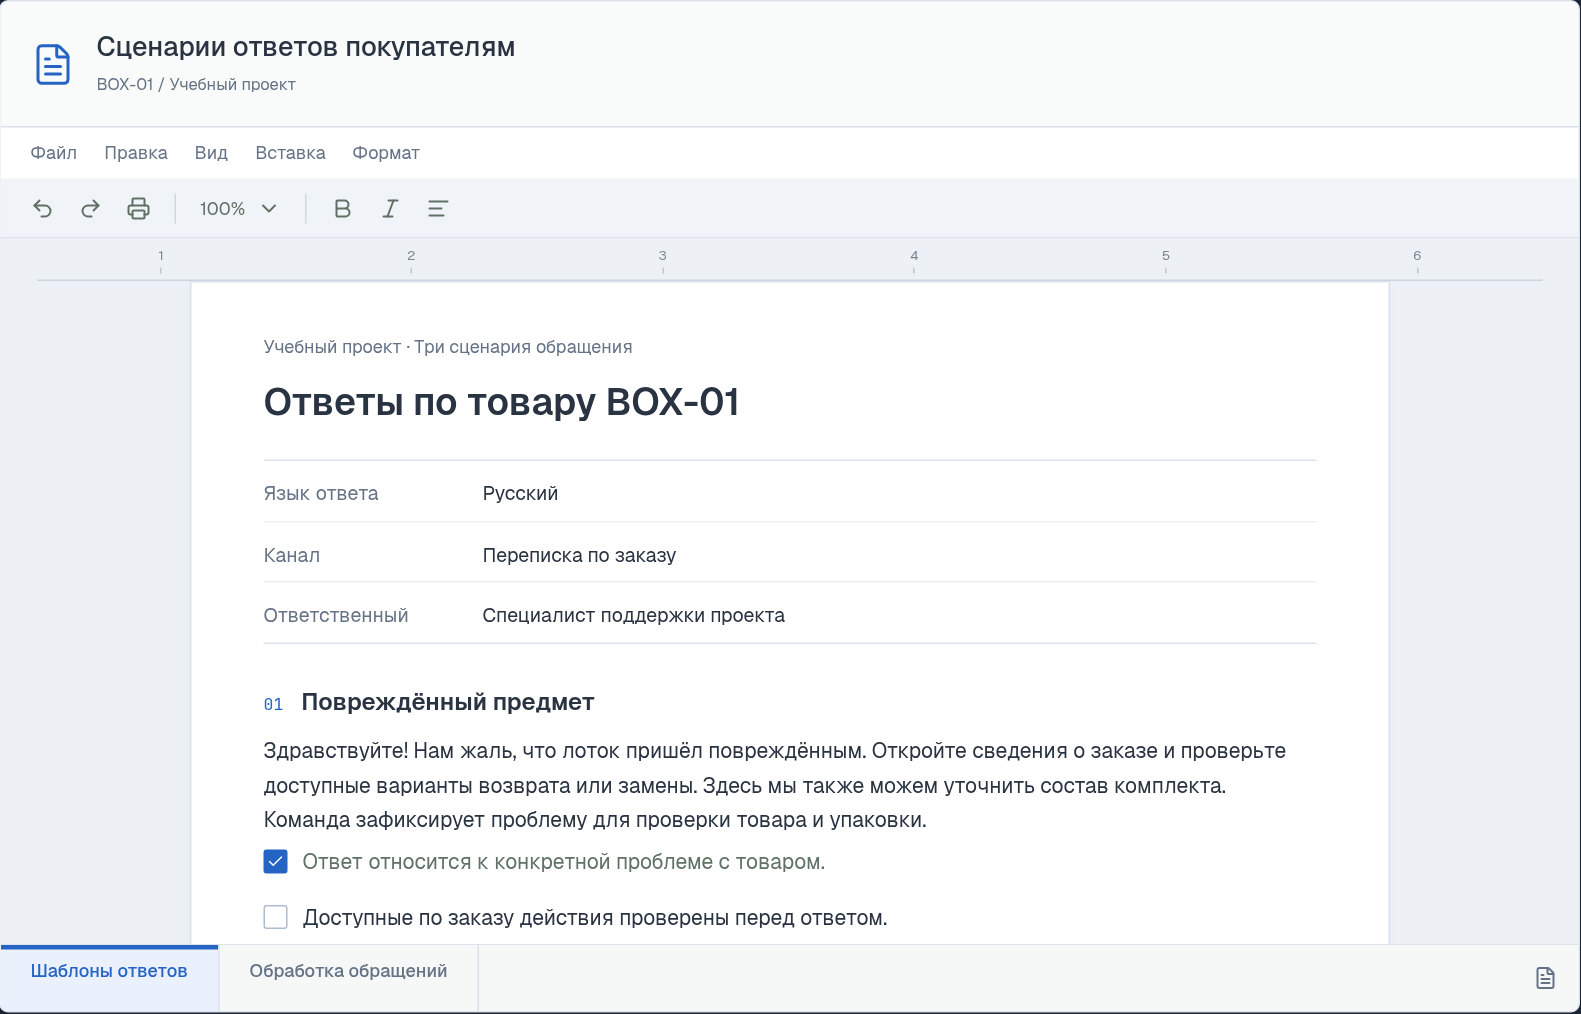The image size is (1581, 1014).
Task: Click ruler mark 3
Action: pyautogui.click(x=662, y=256)
